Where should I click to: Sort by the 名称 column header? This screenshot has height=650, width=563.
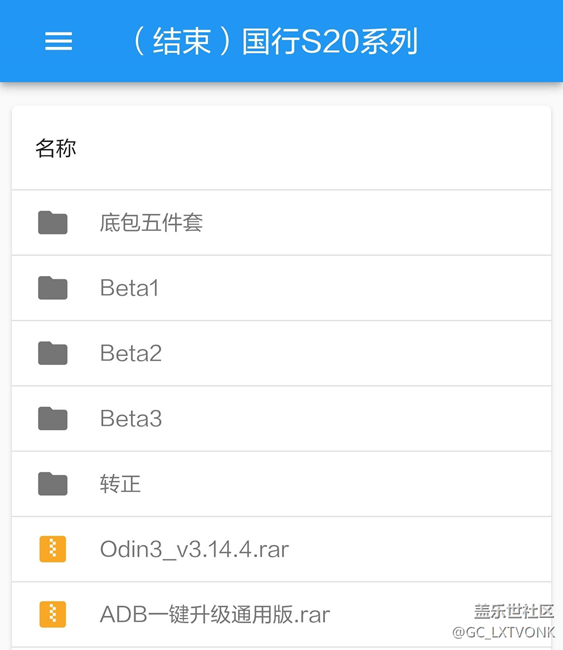(x=56, y=148)
